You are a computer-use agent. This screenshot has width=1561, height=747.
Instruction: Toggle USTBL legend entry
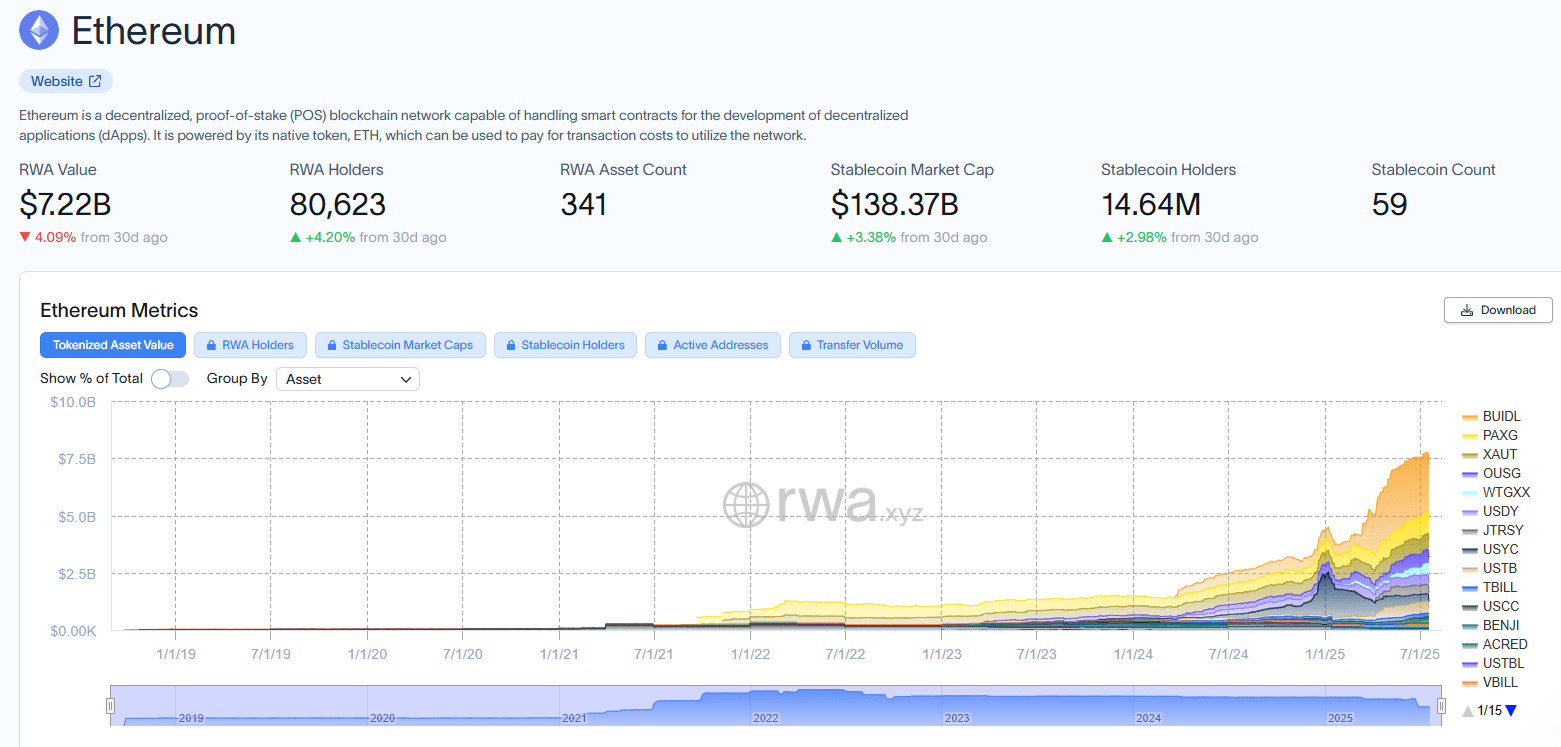[1492, 663]
